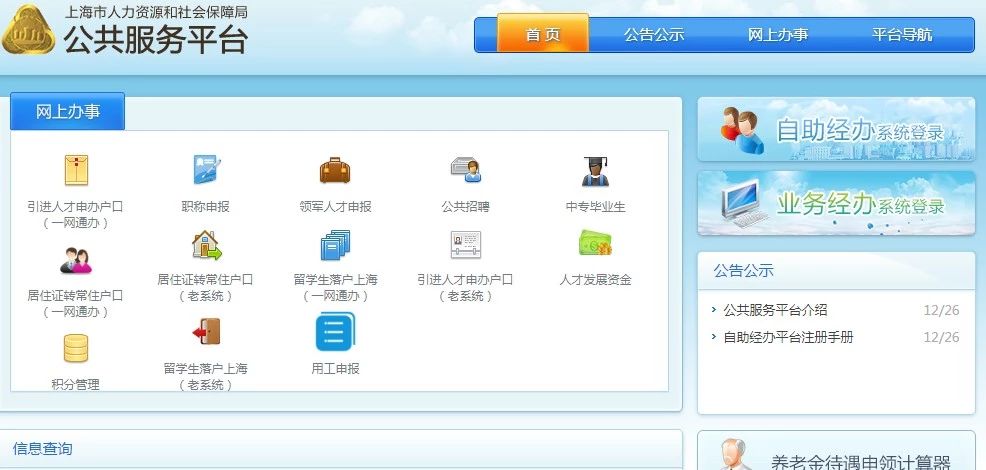The height and width of the screenshot is (470, 986).
Task: Click the 中专毕业生 graduate icon
Action: tap(595, 171)
